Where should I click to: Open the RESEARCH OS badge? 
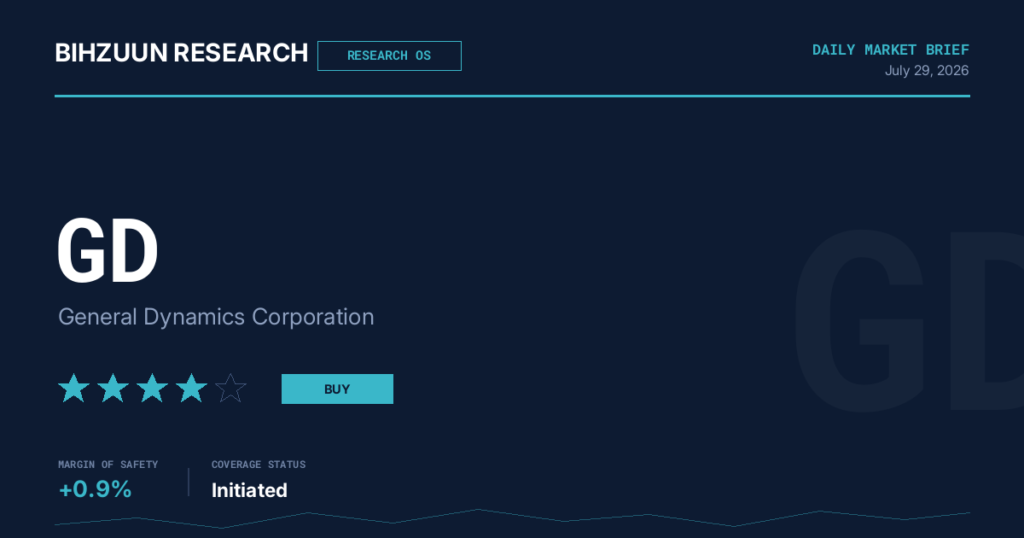pyautogui.click(x=389, y=56)
